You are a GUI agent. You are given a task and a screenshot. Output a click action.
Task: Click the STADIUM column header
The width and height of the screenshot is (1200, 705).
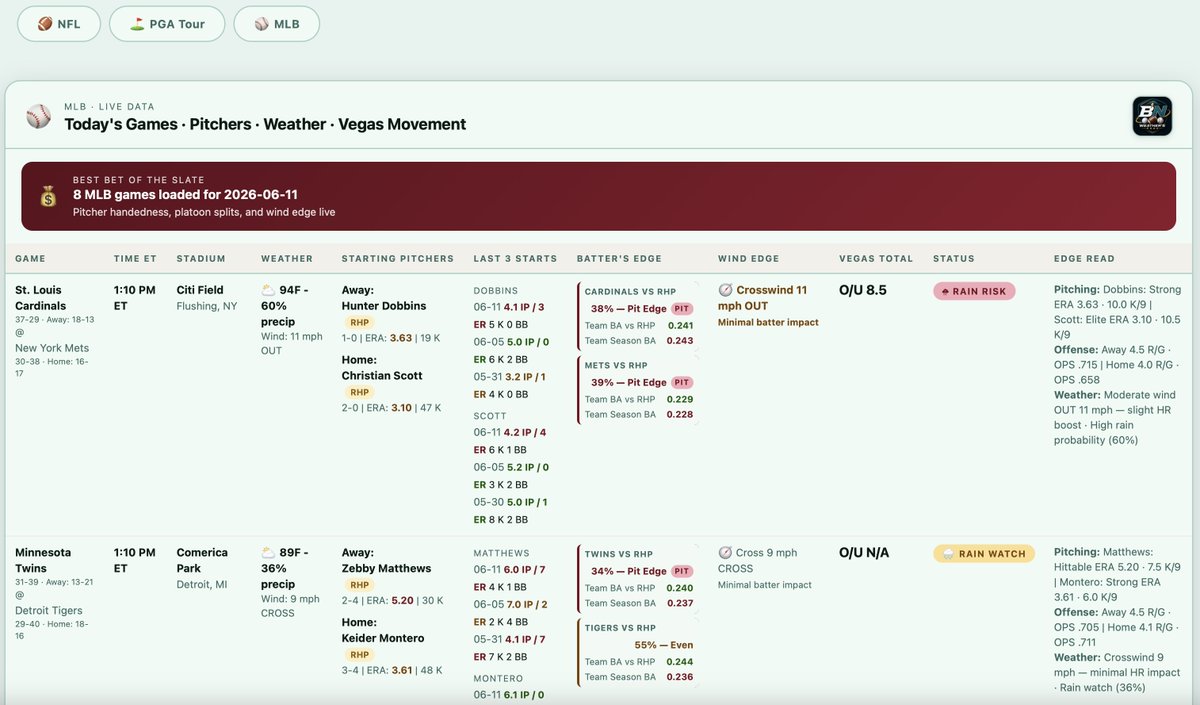pos(201,258)
